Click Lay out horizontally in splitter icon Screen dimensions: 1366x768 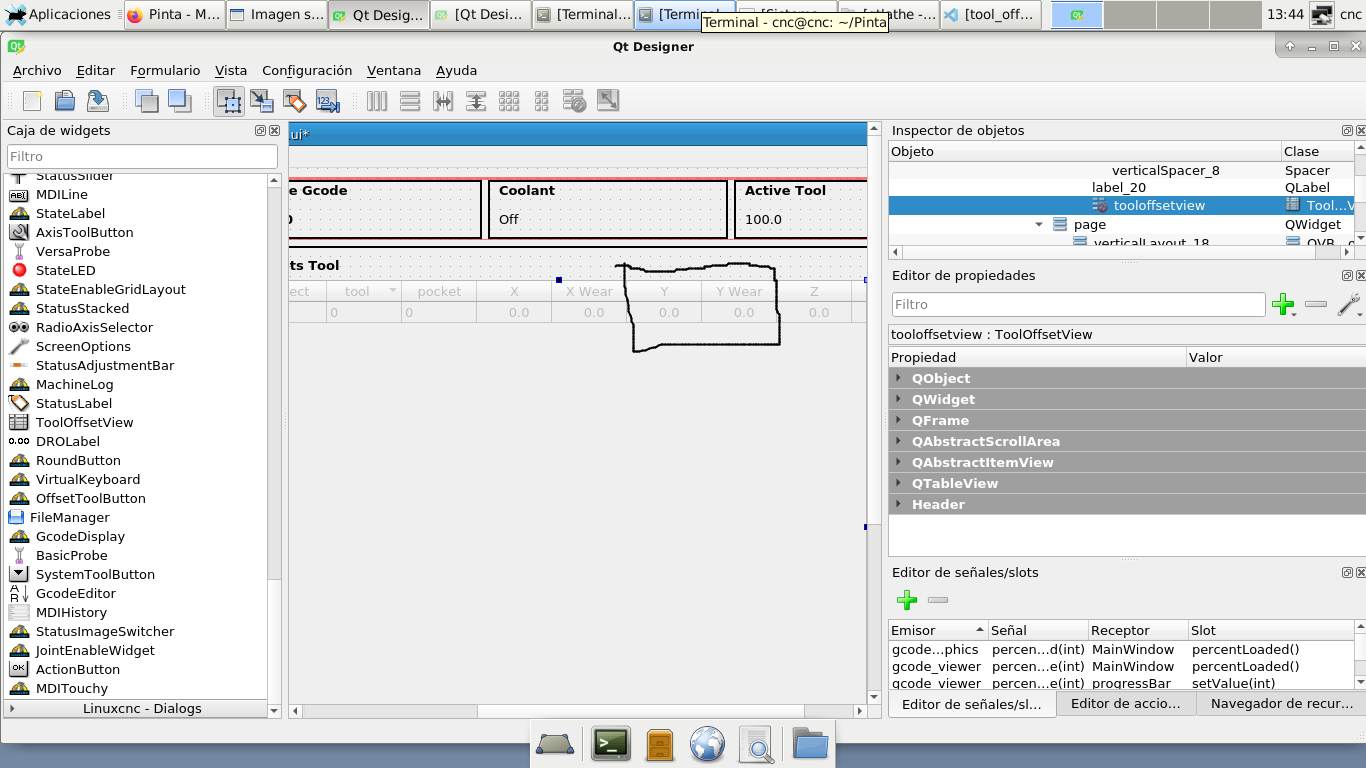(x=443, y=100)
